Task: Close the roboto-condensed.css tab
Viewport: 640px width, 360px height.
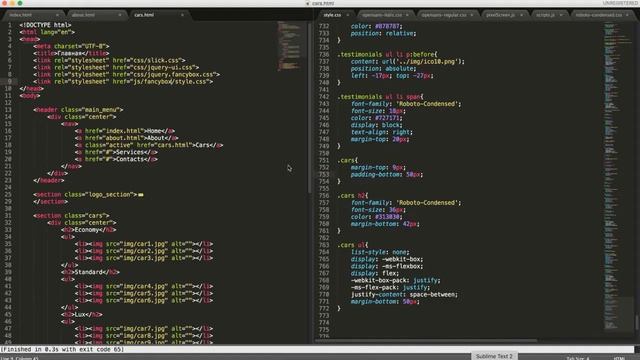Action: (627, 15)
